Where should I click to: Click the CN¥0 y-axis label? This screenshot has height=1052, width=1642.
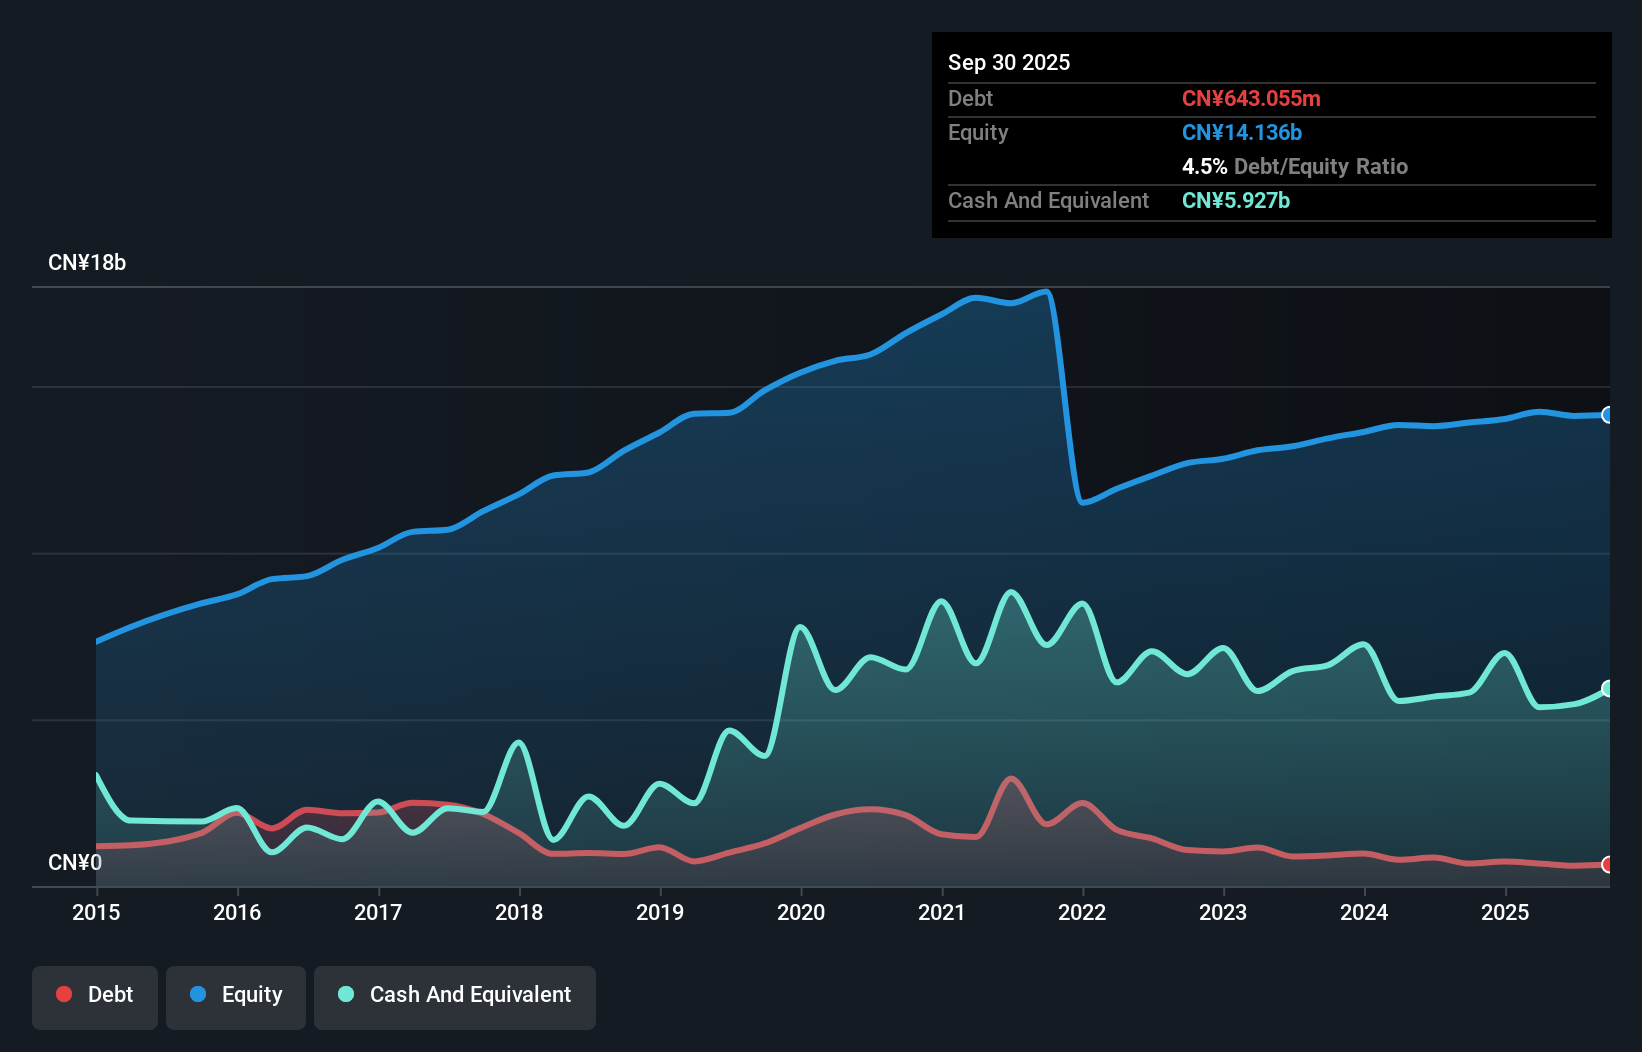point(75,862)
